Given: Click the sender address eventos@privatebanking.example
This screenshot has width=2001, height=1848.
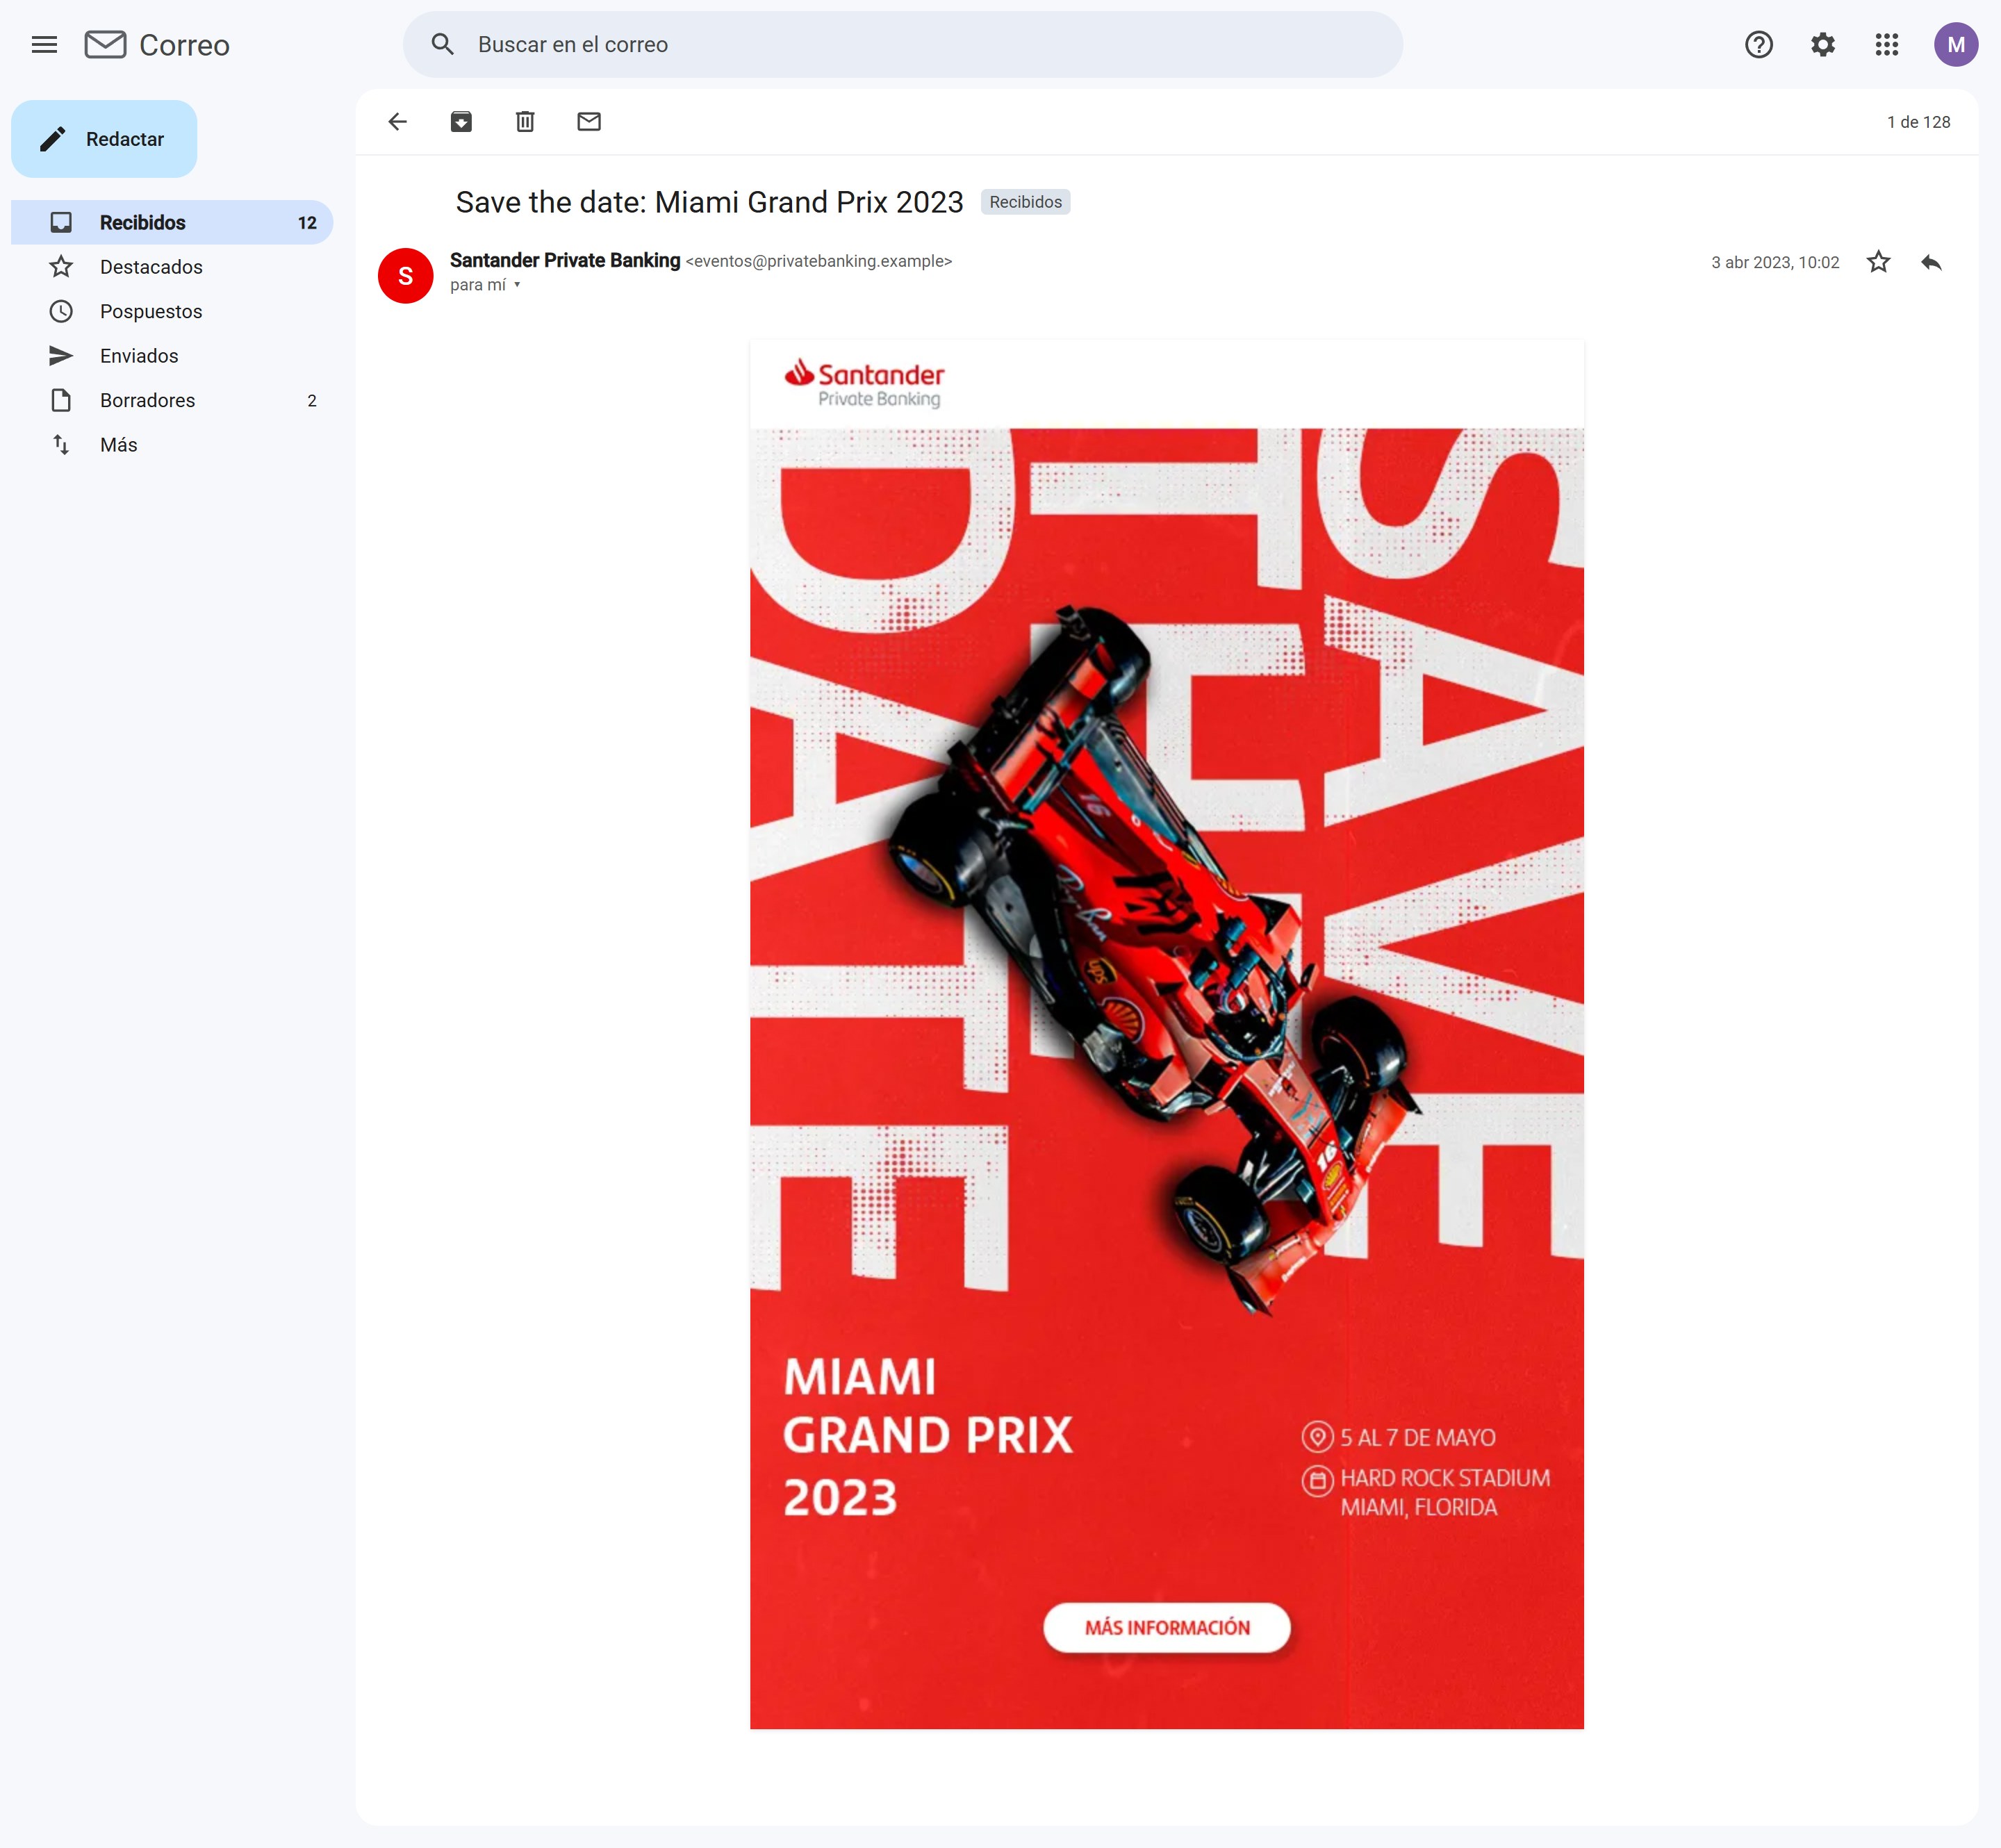Looking at the screenshot, I should tap(819, 261).
